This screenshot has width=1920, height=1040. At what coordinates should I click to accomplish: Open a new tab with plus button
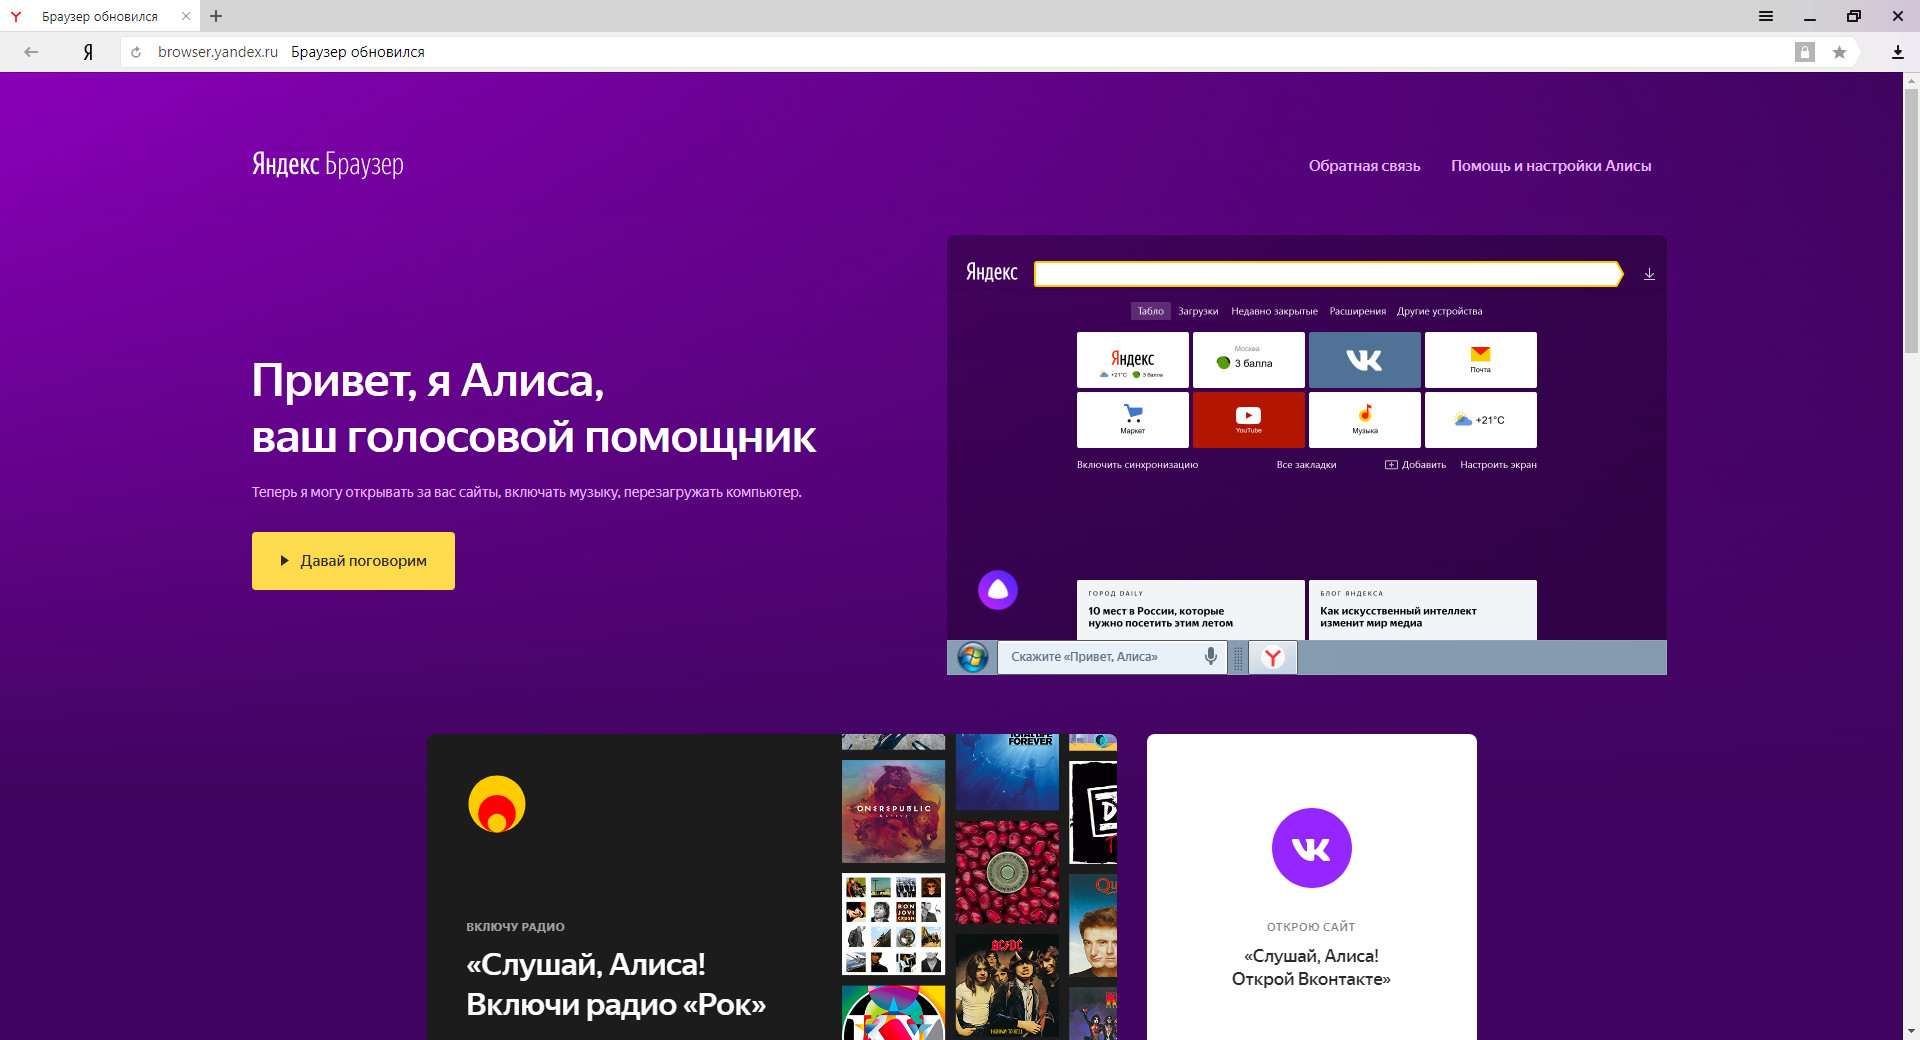click(x=216, y=16)
